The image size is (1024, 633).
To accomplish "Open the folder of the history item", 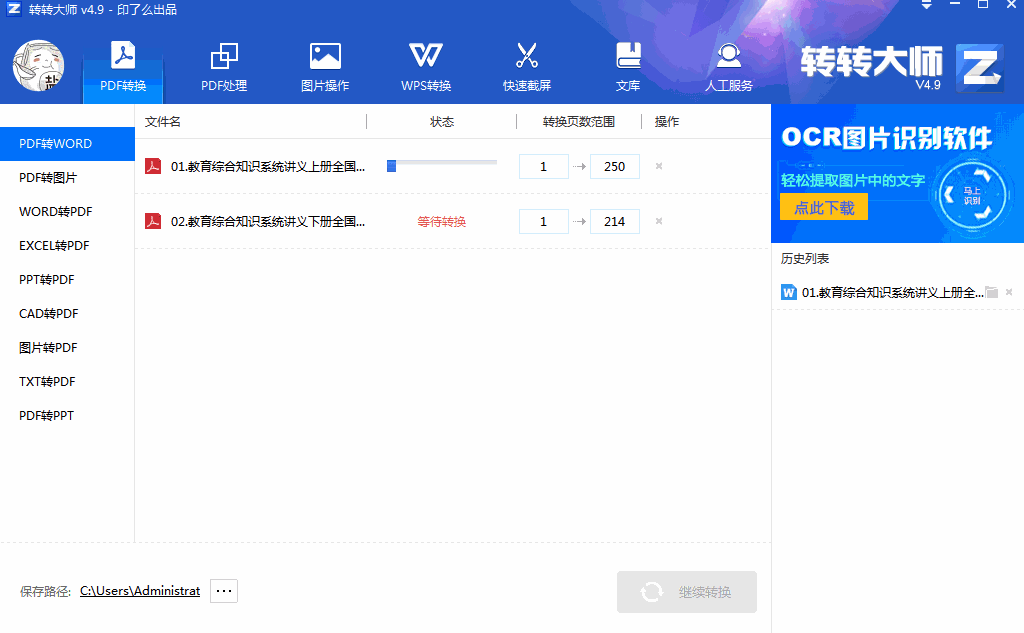I will (x=992, y=292).
